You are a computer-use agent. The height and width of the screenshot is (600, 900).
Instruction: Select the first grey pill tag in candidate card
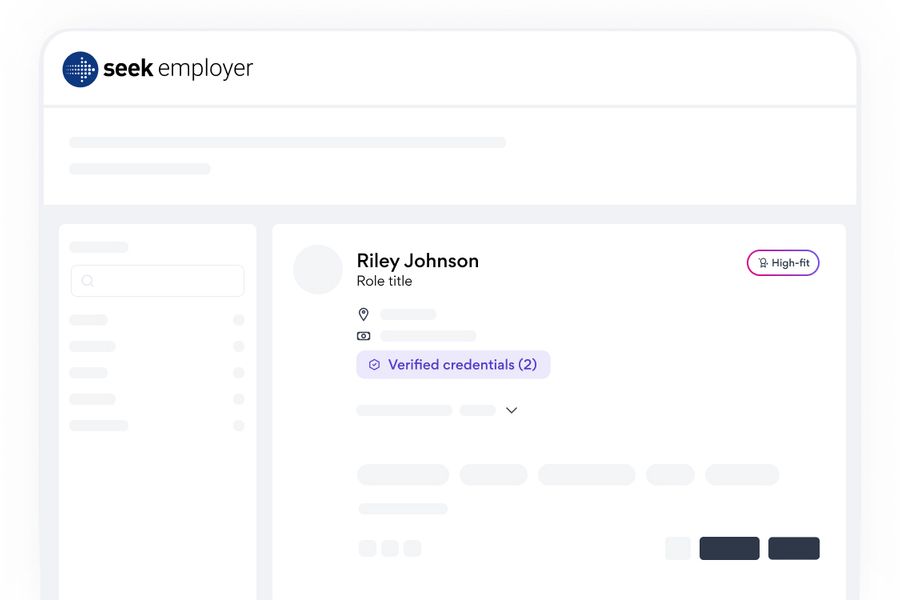403,475
